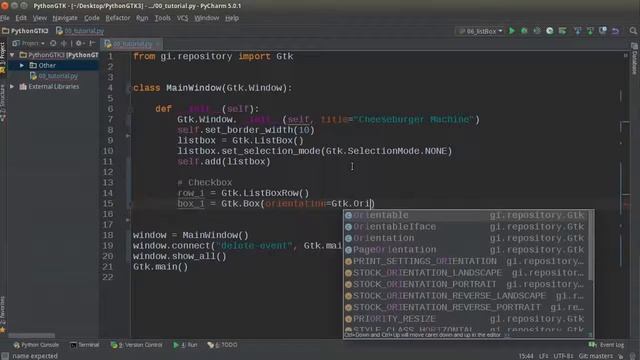Expand the Other folder arrow
The width and height of the screenshot is (640, 360).
coord(22,65)
